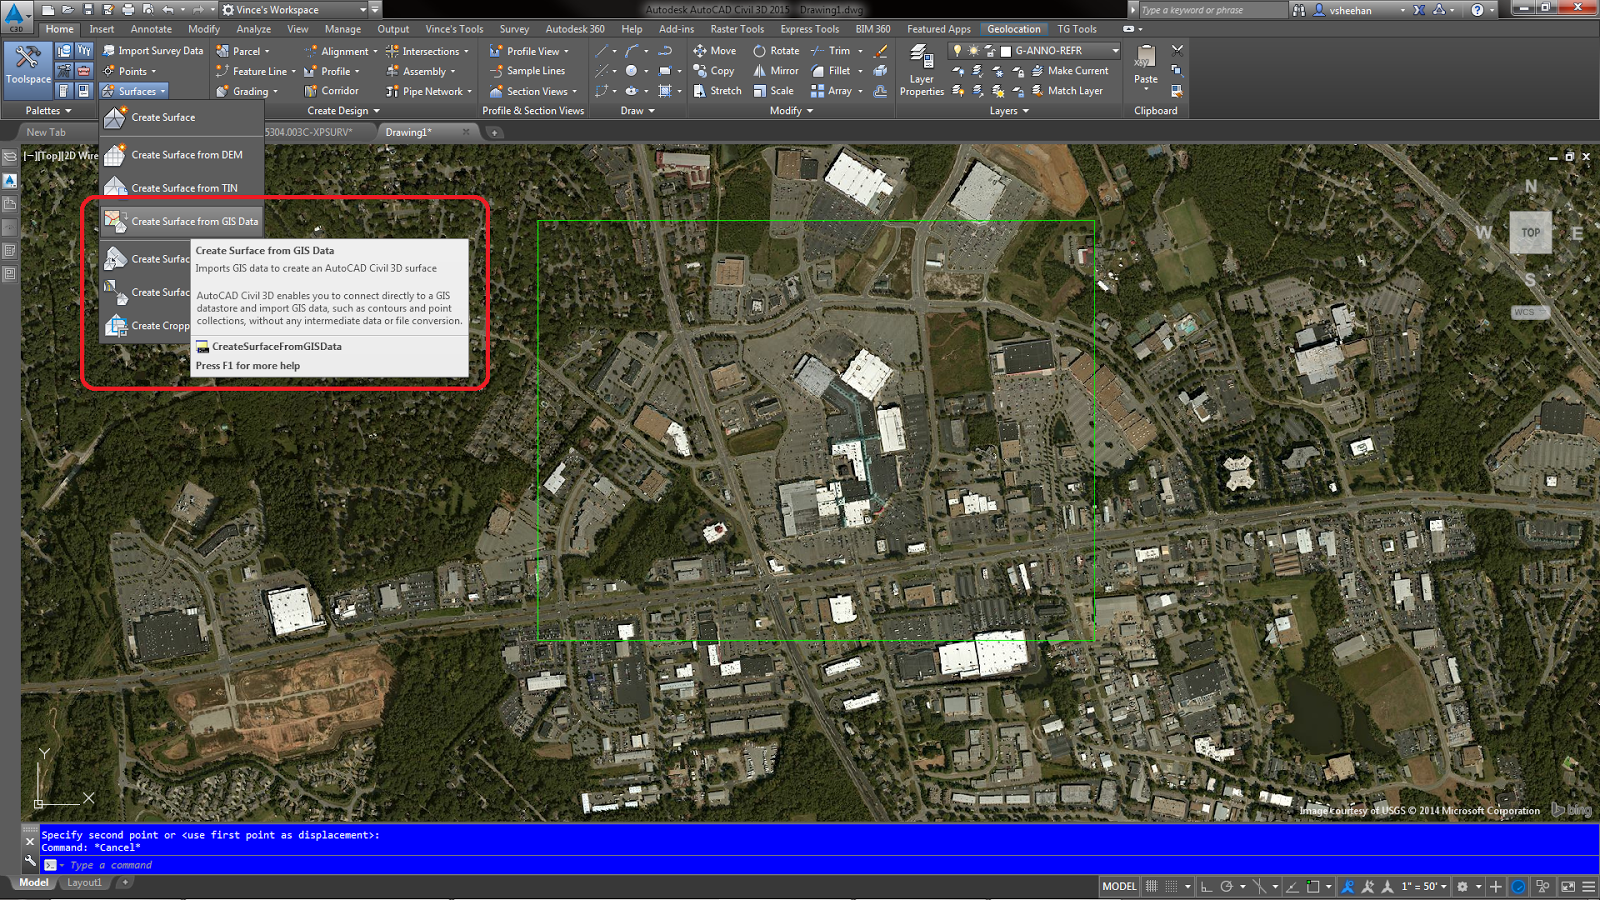Click the Sample Lines tool
The image size is (1600, 900).
pos(529,71)
